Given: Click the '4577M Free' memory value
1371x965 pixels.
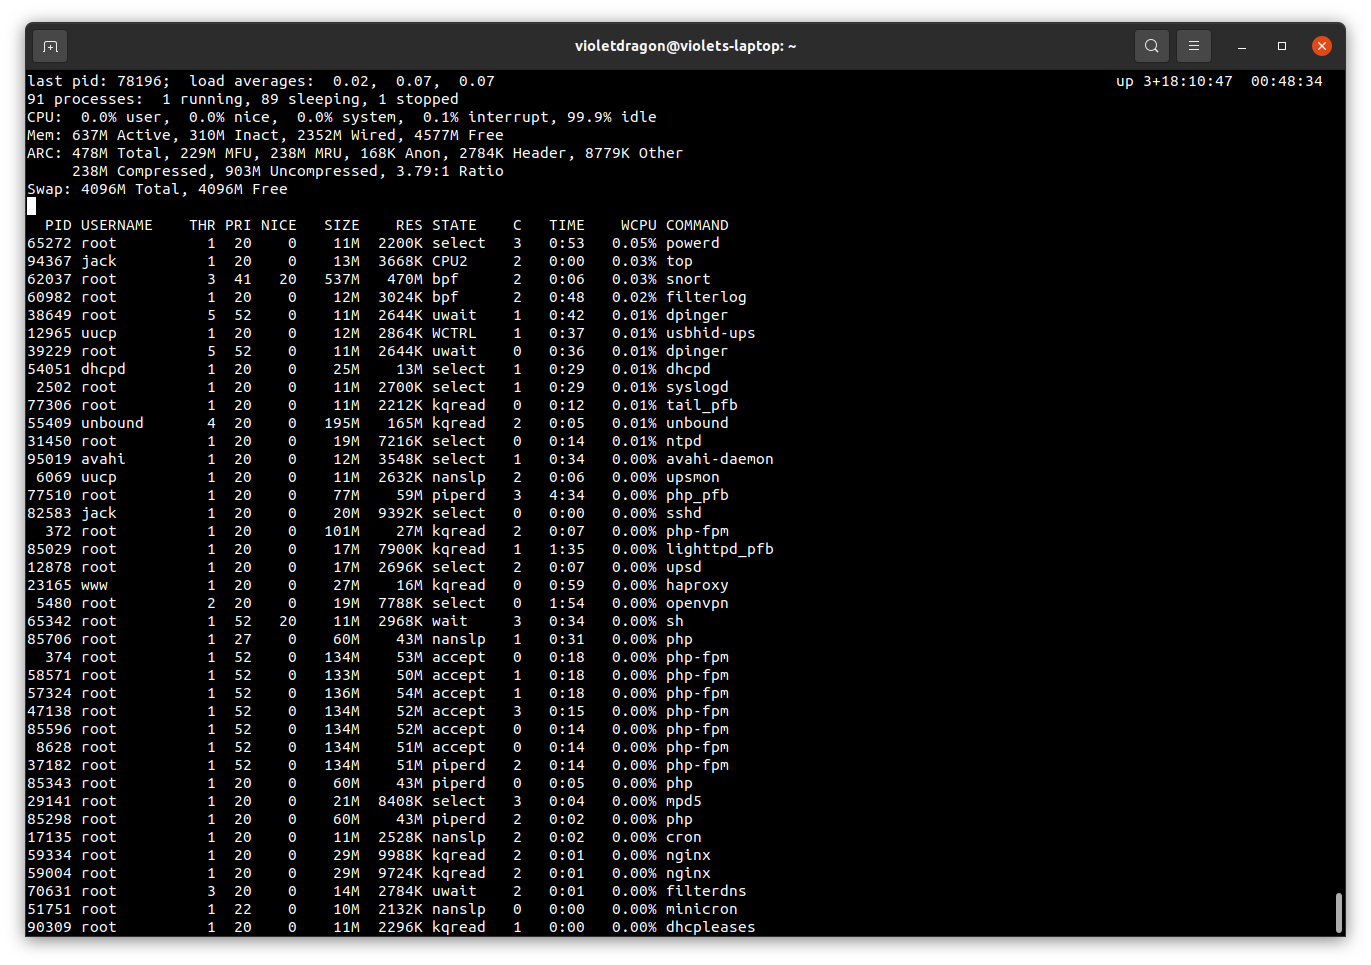Looking at the screenshot, I should coord(459,135).
